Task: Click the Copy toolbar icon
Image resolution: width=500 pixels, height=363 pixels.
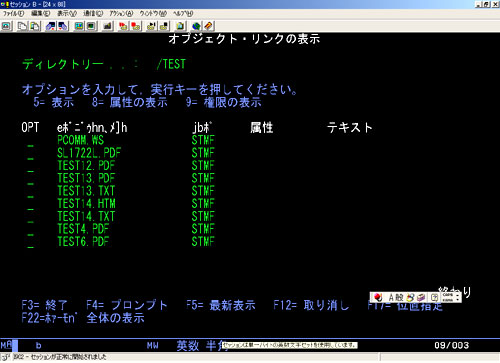Action: point(22,26)
